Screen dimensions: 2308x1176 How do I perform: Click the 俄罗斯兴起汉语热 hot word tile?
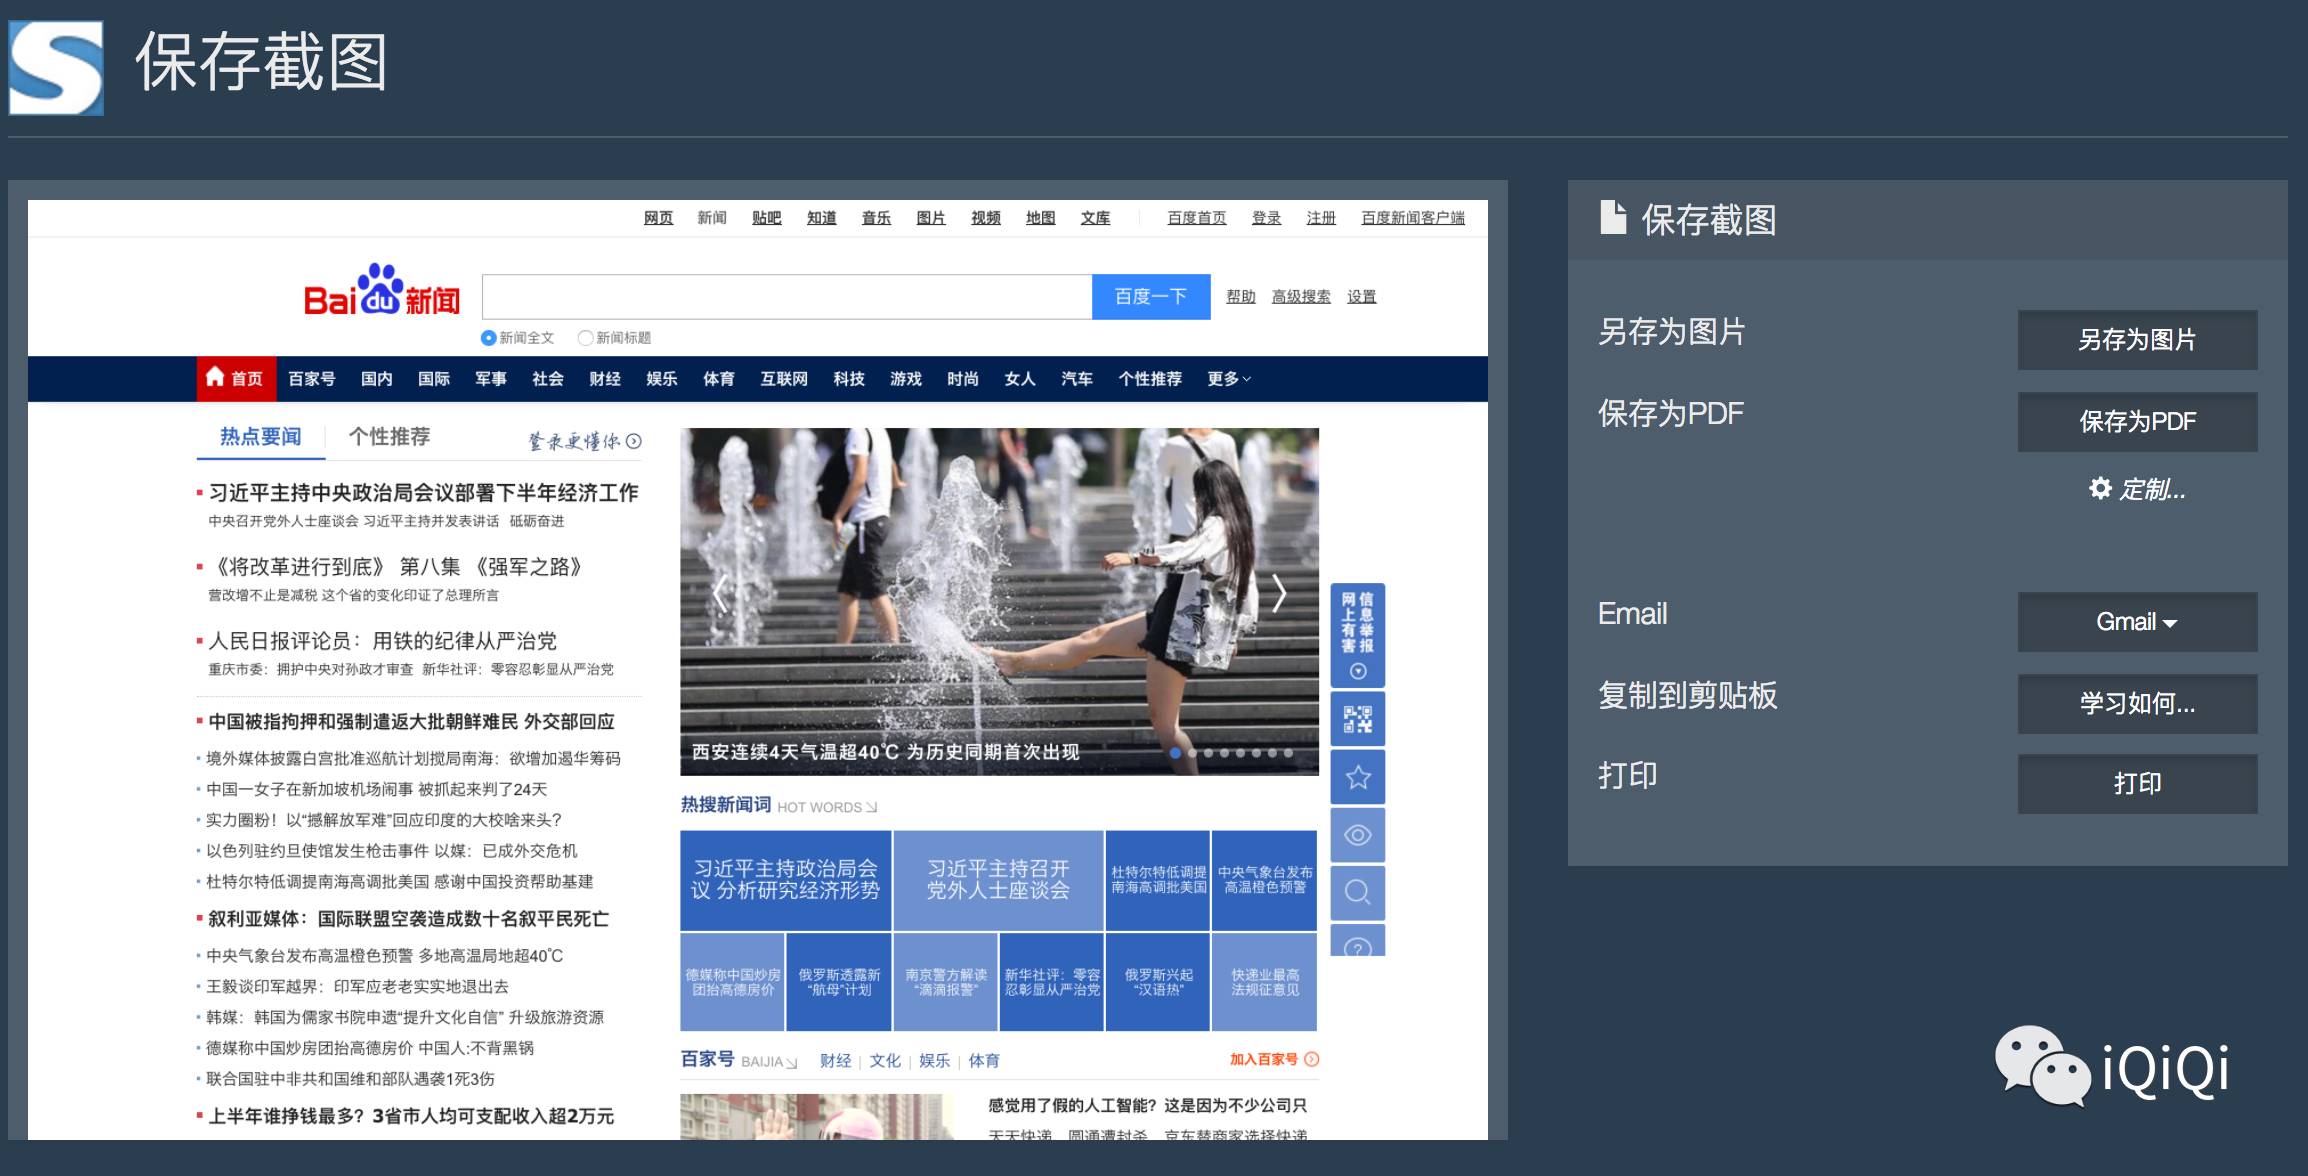coord(1158,982)
